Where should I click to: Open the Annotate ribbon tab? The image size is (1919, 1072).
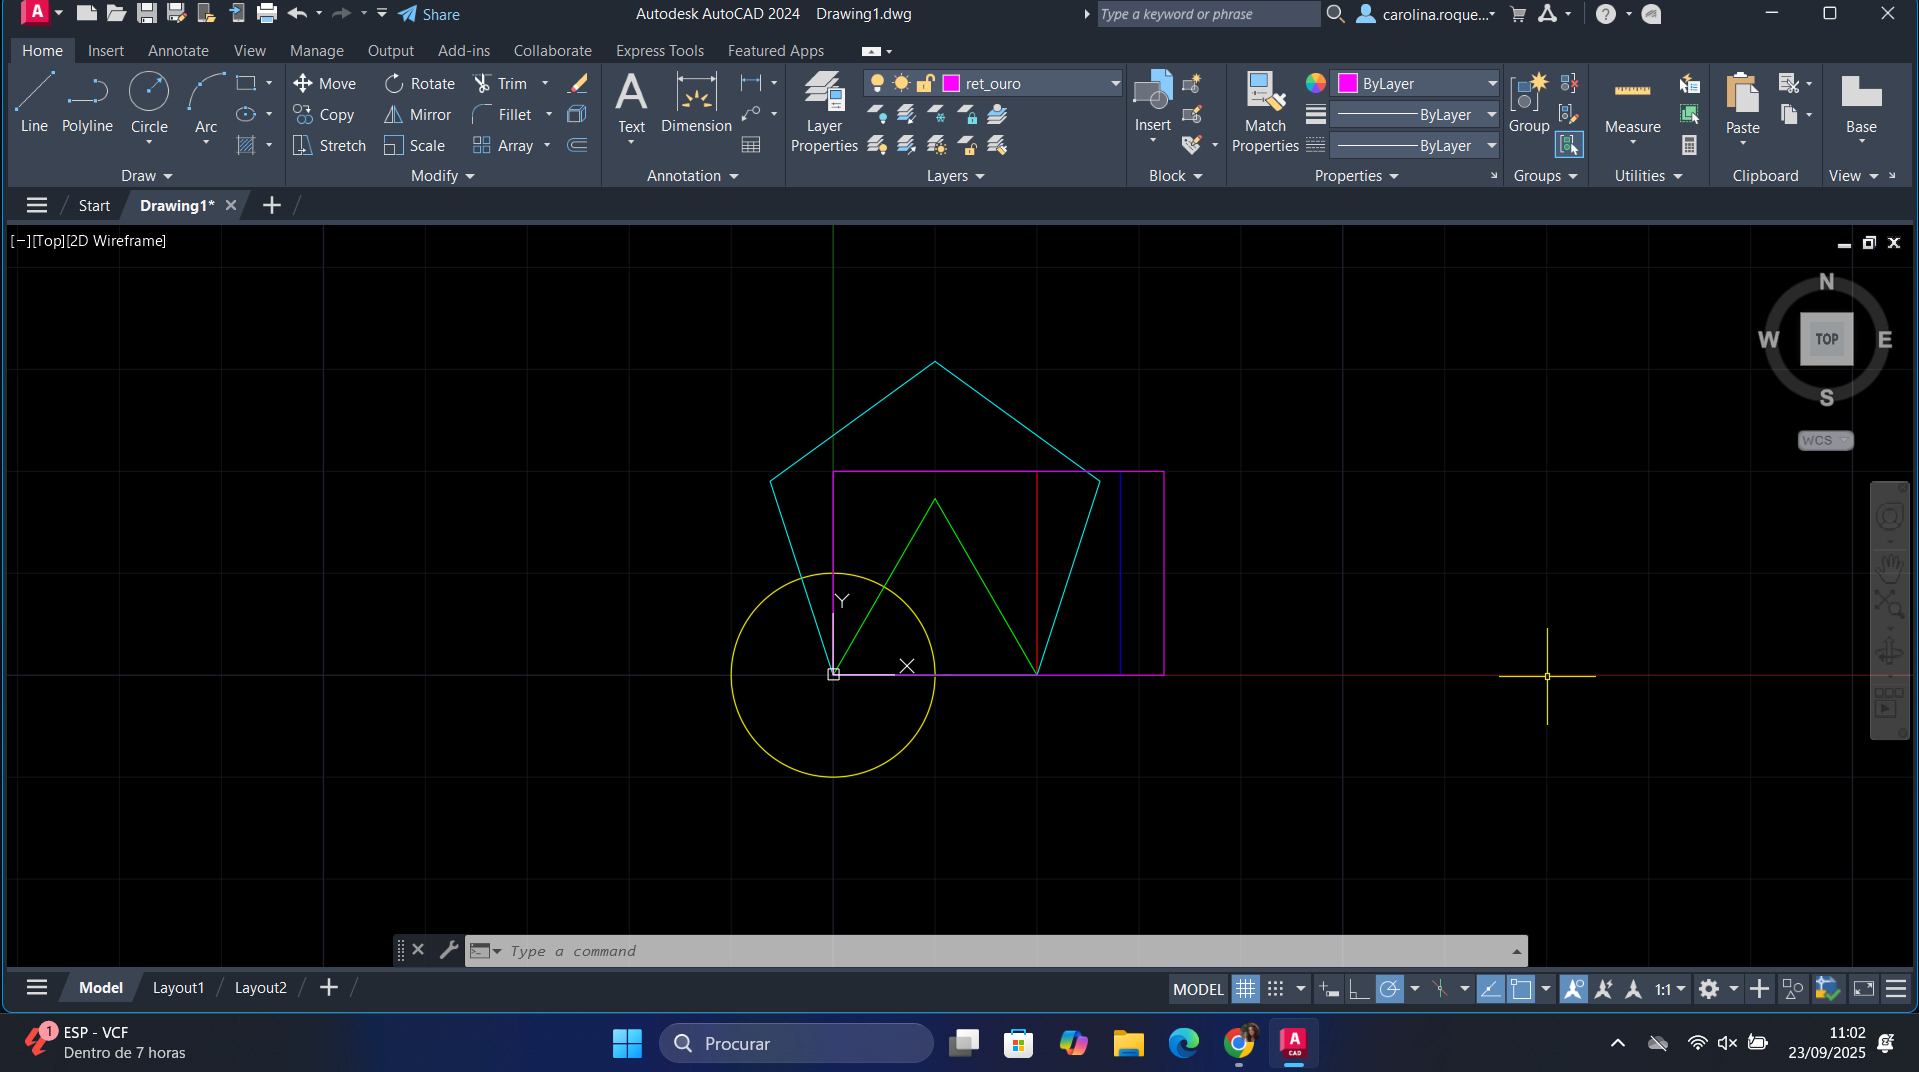tap(178, 51)
